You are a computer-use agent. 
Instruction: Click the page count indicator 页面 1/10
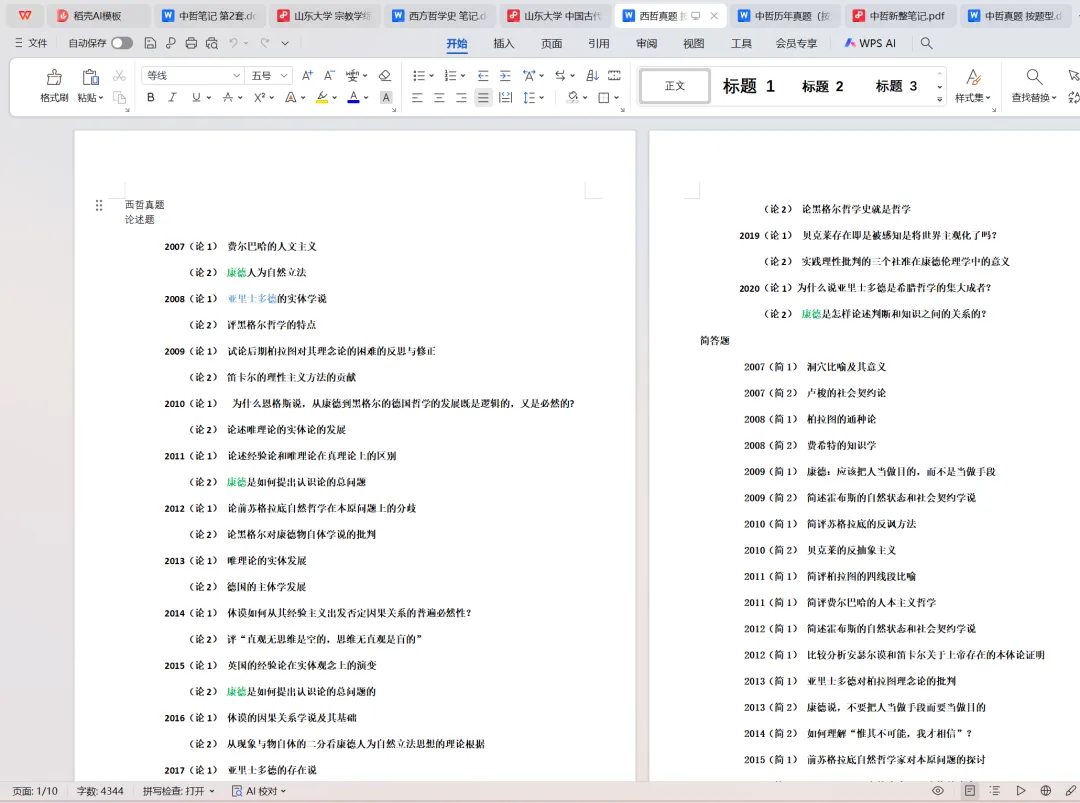pyautogui.click(x=35, y=790)
